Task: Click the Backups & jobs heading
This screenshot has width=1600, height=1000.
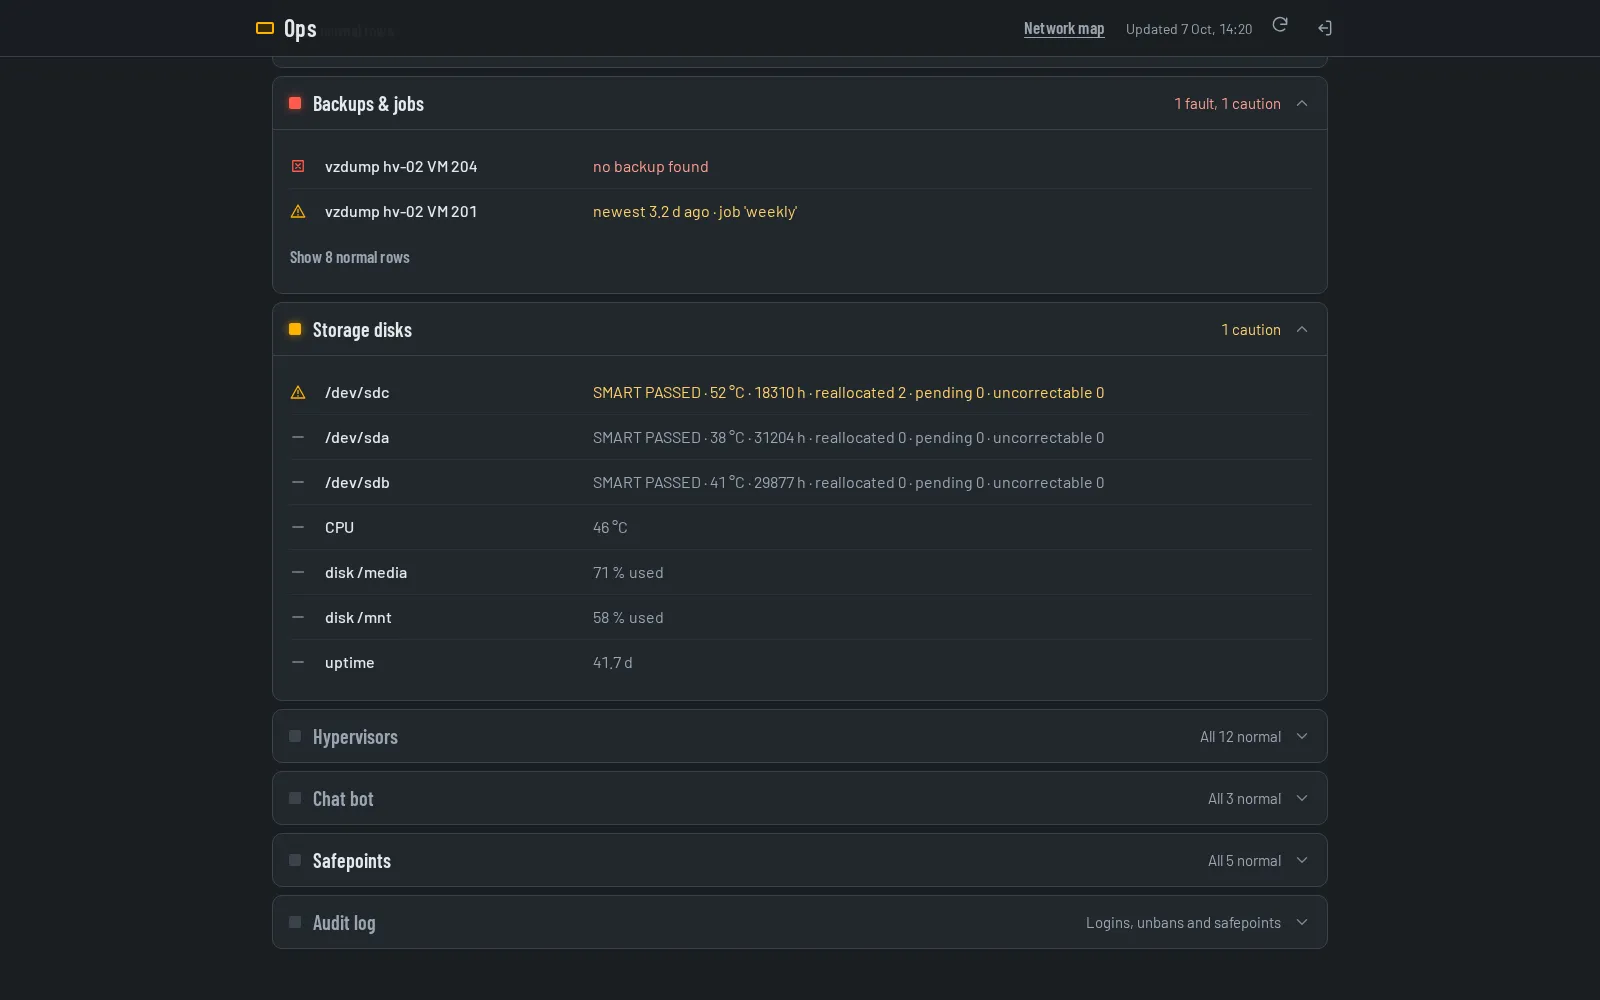Action: (x=368, y=104)
